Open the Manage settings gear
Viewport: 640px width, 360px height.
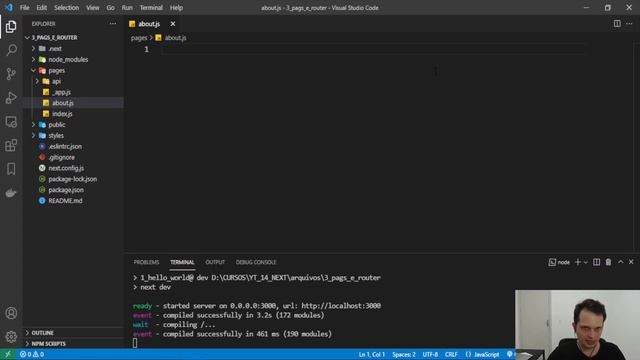(11, 337)
